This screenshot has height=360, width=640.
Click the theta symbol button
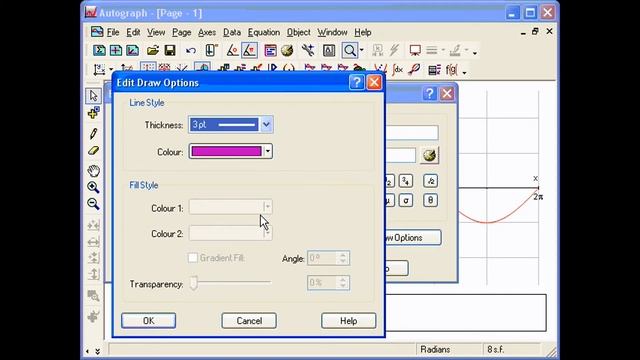[x=431, y=200]
